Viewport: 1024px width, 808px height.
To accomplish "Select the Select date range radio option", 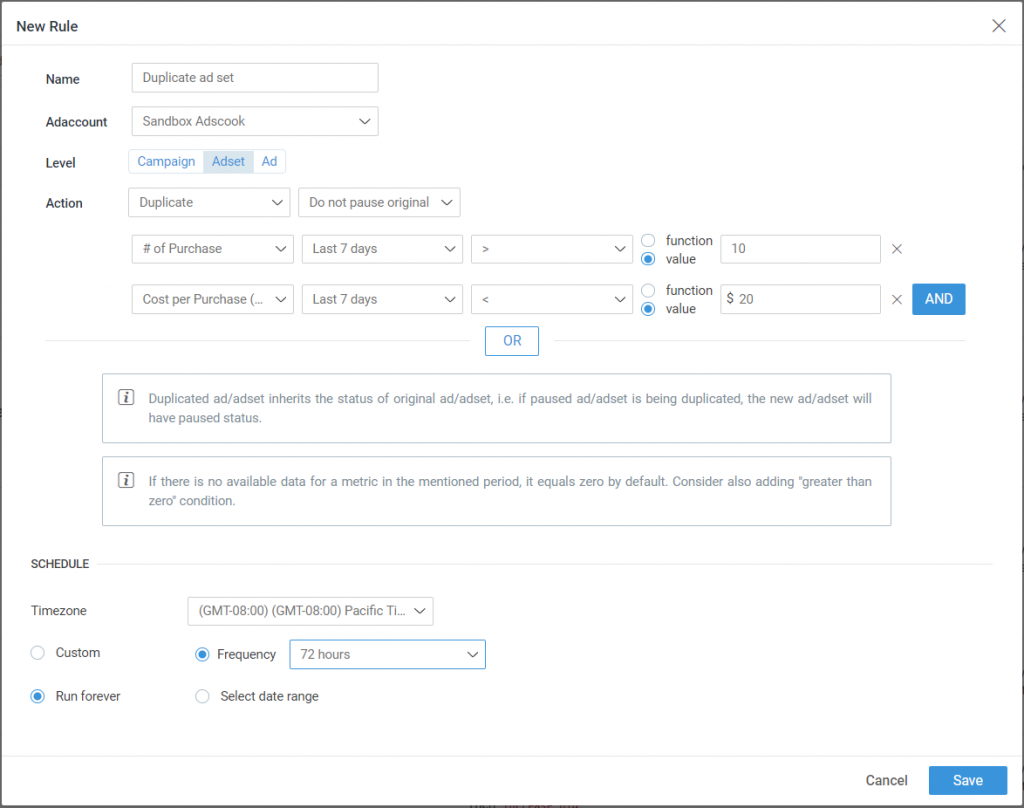I will (x=202, y=696).
